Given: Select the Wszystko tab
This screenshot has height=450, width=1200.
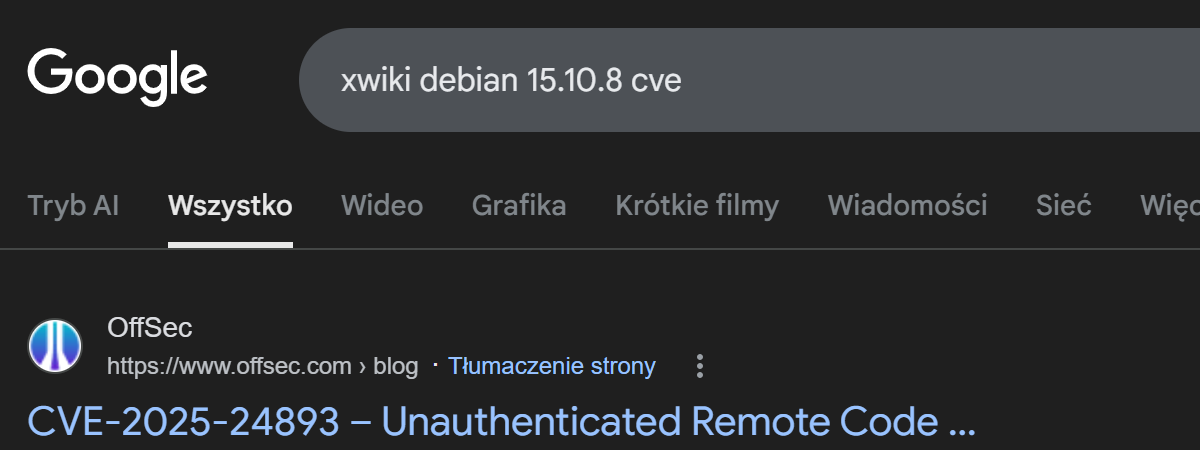Looking at the screenshot, I should tap(230, 206).
